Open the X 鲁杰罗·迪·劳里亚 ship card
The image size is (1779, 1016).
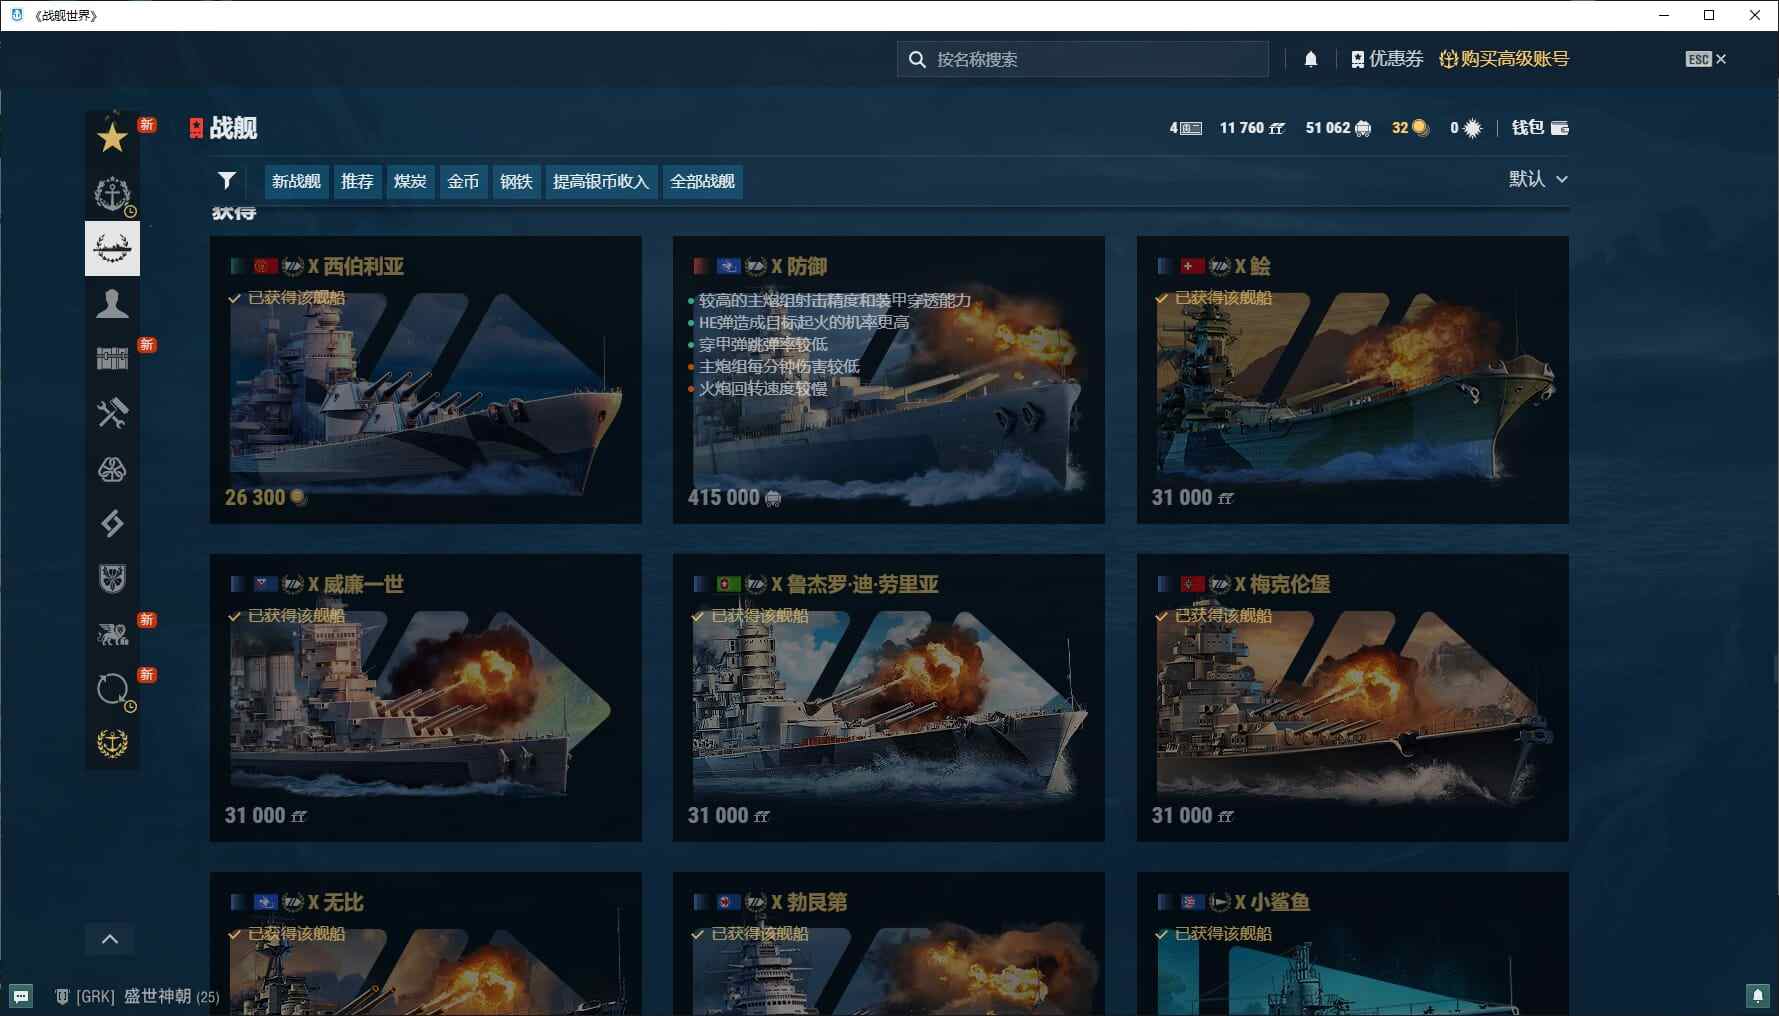click(889, 698)
